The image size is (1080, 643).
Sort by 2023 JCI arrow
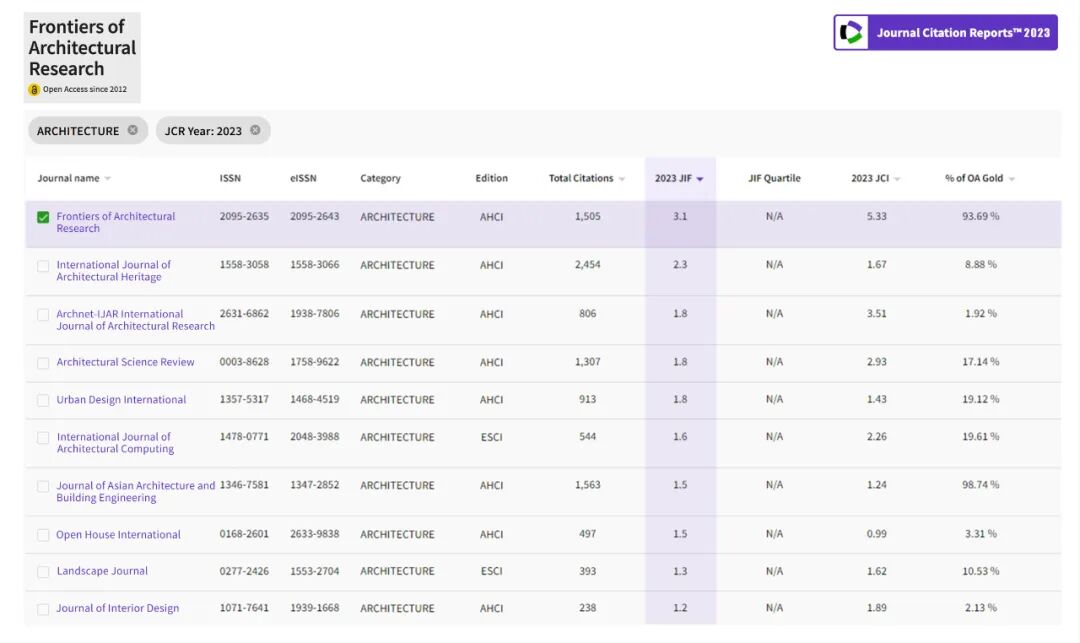(897, 179)
